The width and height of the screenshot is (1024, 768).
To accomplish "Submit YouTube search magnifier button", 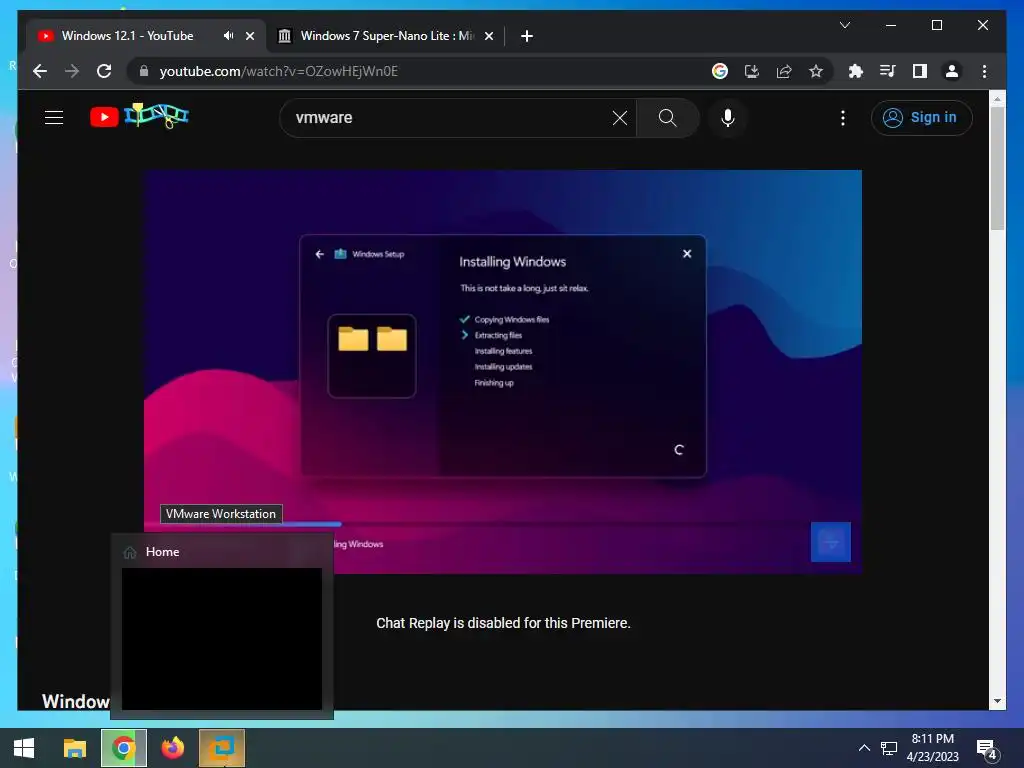I will (x=667, y=118).
